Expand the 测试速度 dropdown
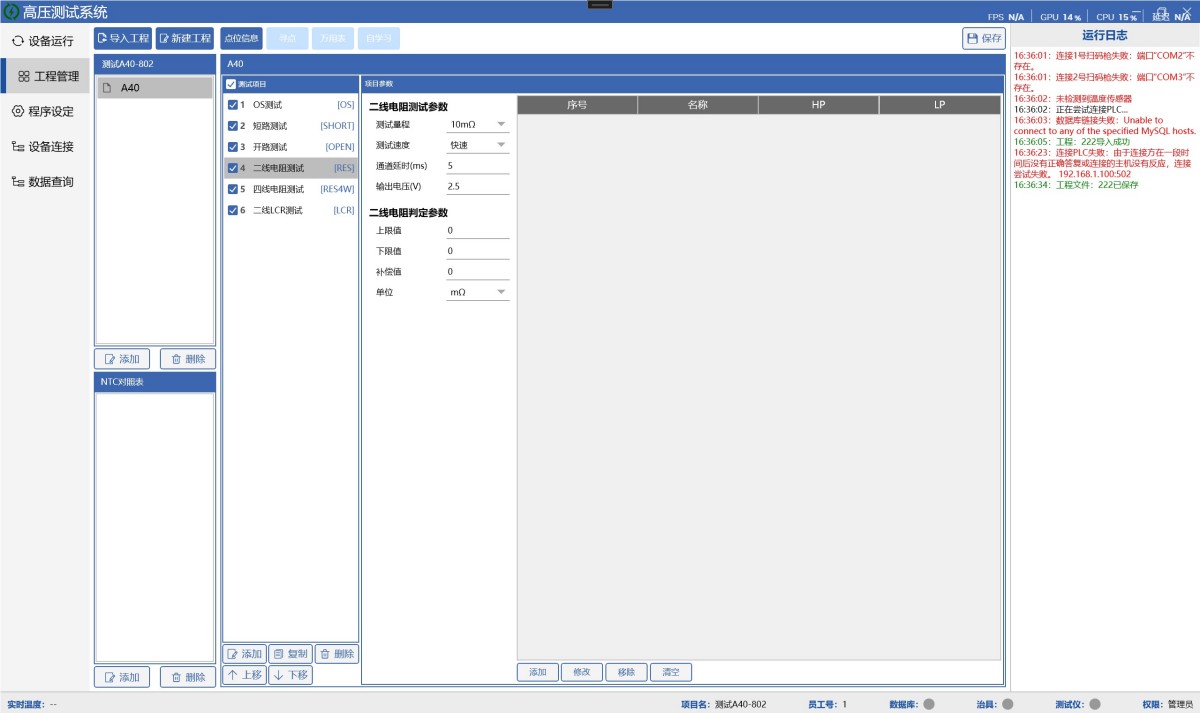Viewport: 1200px width, 713px height. point(478,145)
